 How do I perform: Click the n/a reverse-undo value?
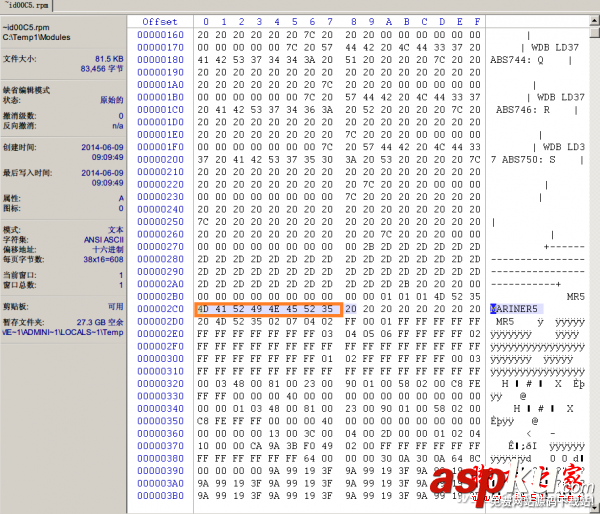click(117, 126)
